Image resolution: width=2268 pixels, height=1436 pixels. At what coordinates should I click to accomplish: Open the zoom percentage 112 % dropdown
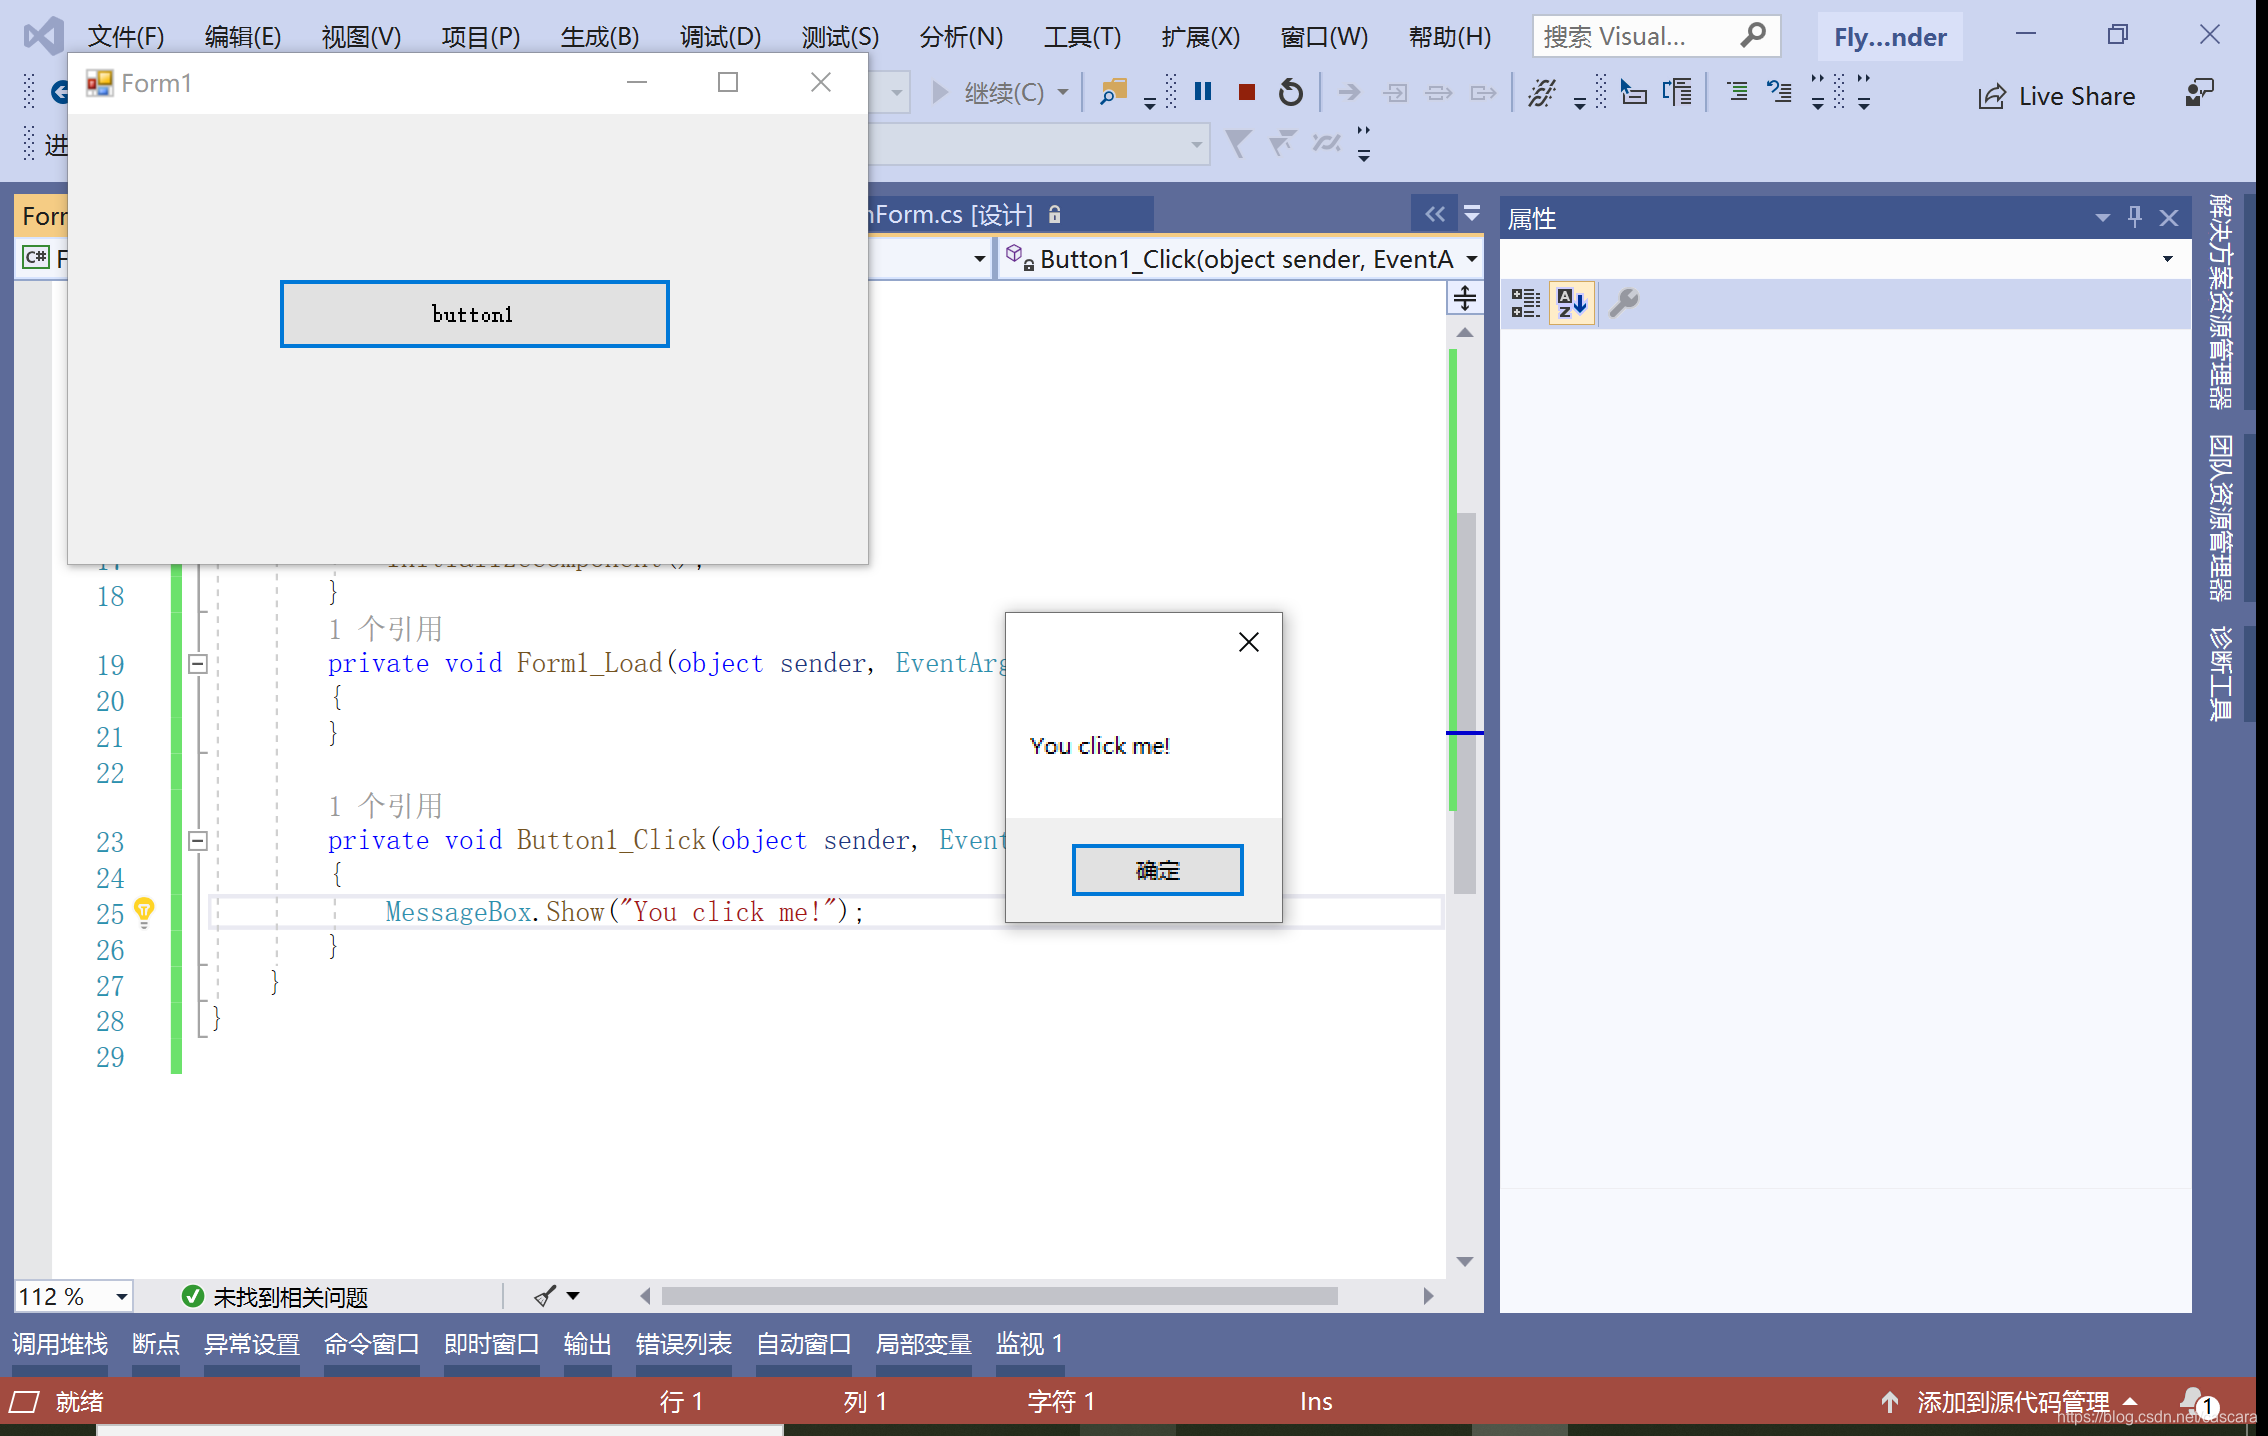[x=122, y=1297]
